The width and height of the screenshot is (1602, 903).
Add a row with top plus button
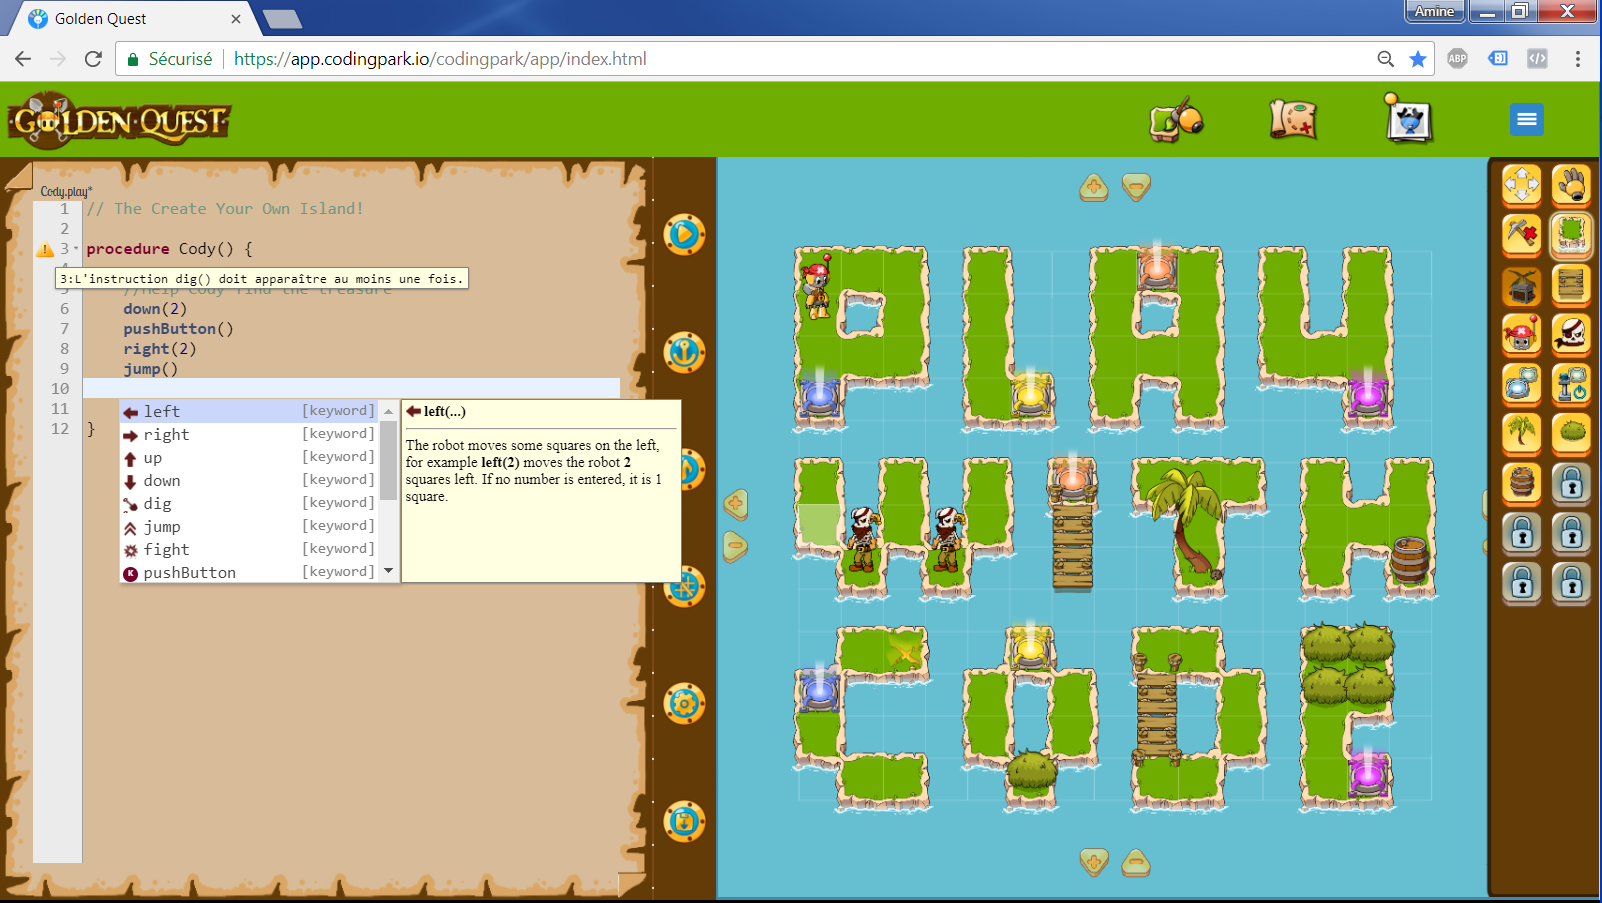pos(1094,187)
